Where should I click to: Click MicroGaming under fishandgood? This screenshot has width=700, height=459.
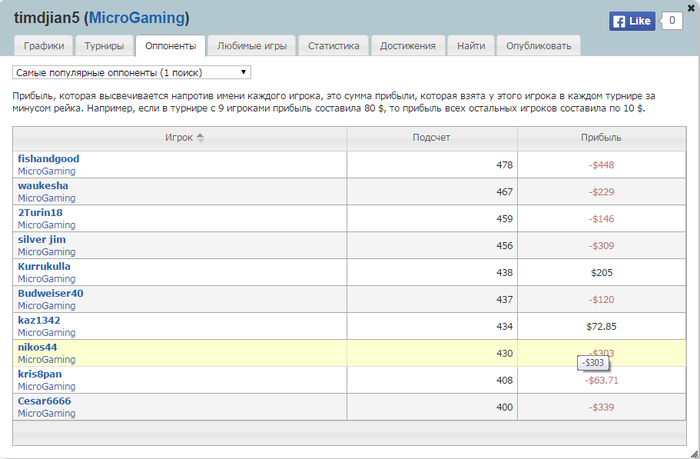click(x=46, y=171)
